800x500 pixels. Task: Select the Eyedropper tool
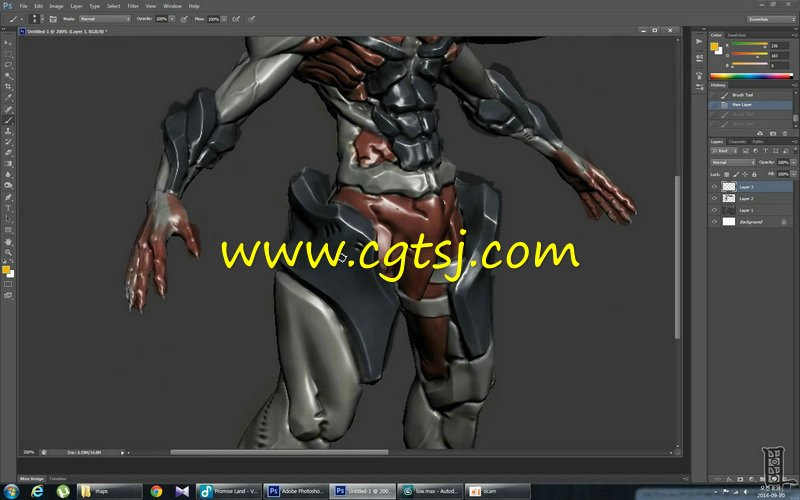8,97
